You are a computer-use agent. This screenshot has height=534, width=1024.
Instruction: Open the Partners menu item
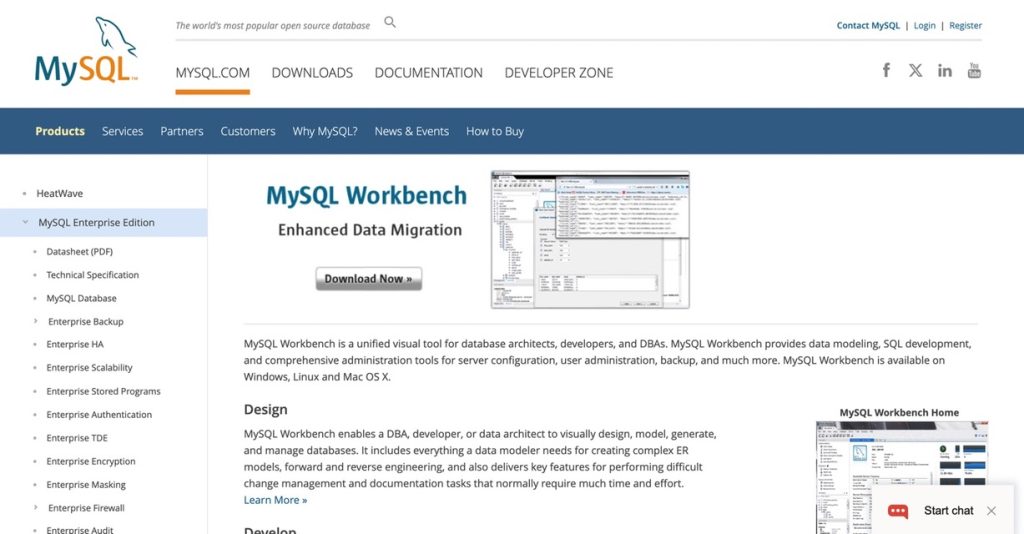pyautogui.click(x=182, y=131)
